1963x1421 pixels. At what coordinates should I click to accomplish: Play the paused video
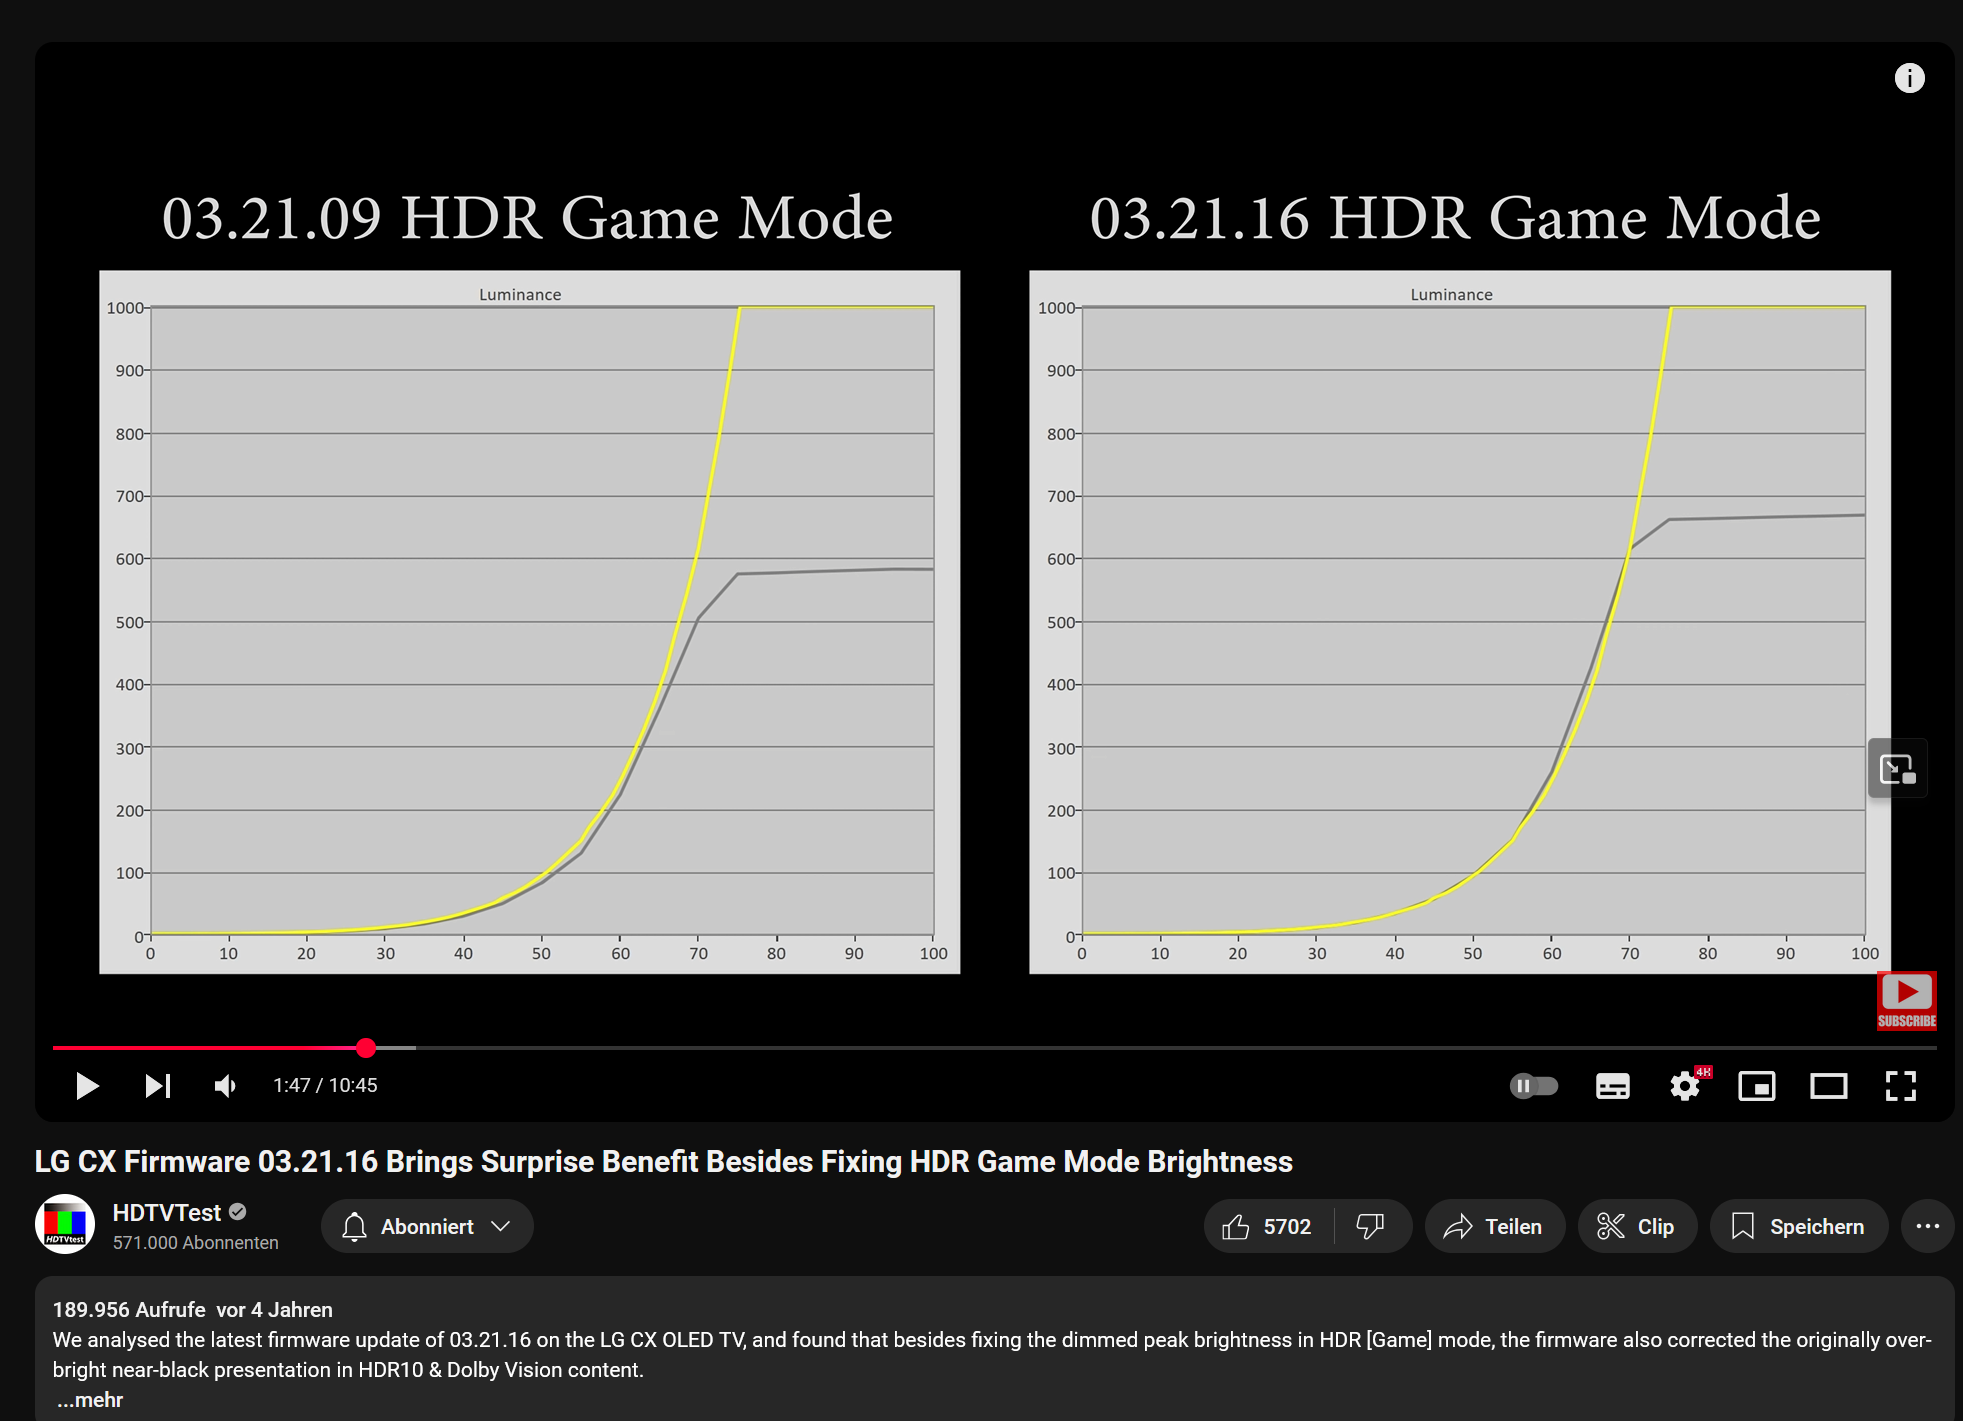point(87,1085)
